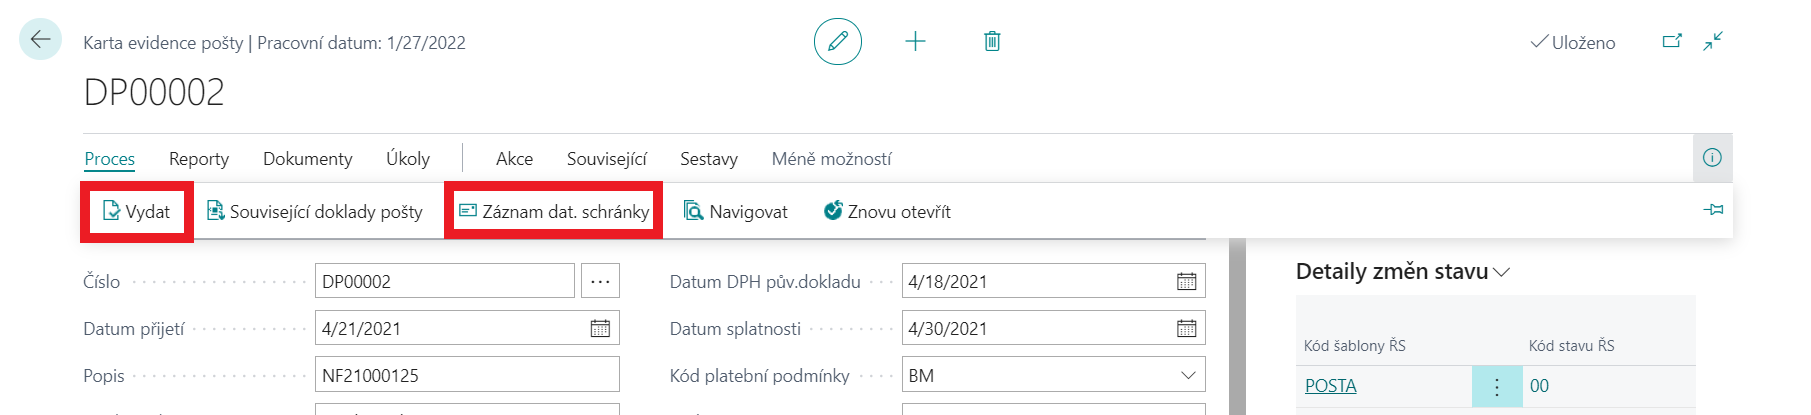The image size is (1811, 415).
Task: Click the Popis input field
Action: [x=467, y=375]
